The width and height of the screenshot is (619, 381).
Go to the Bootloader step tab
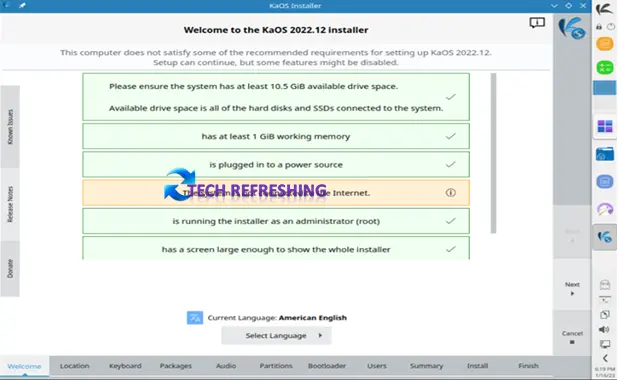327,366
